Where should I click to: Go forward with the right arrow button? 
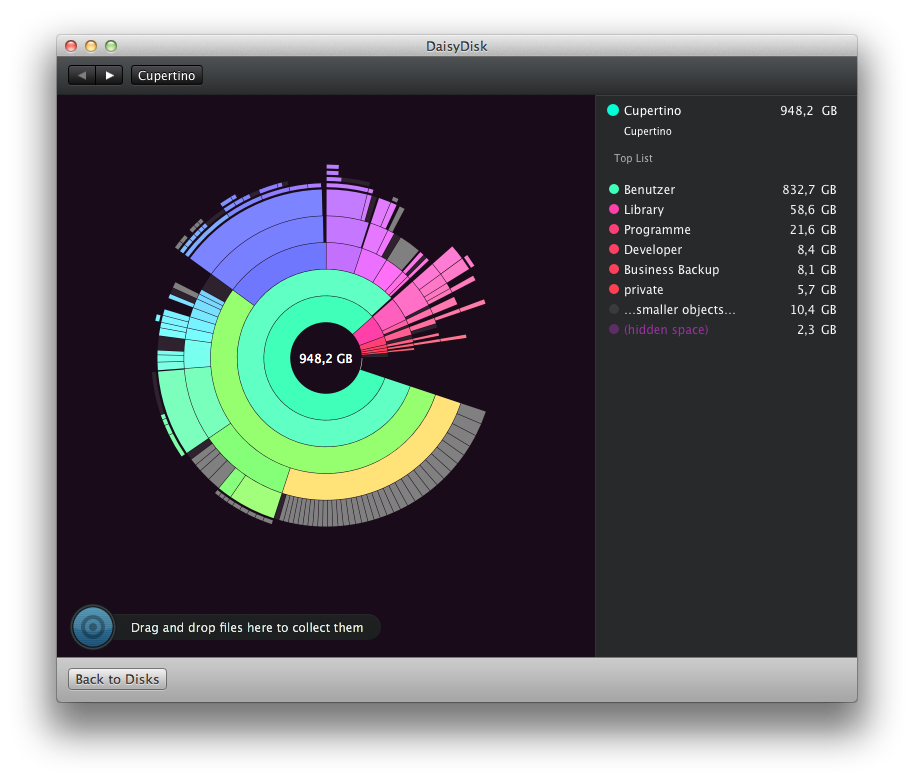pos(110,75)
